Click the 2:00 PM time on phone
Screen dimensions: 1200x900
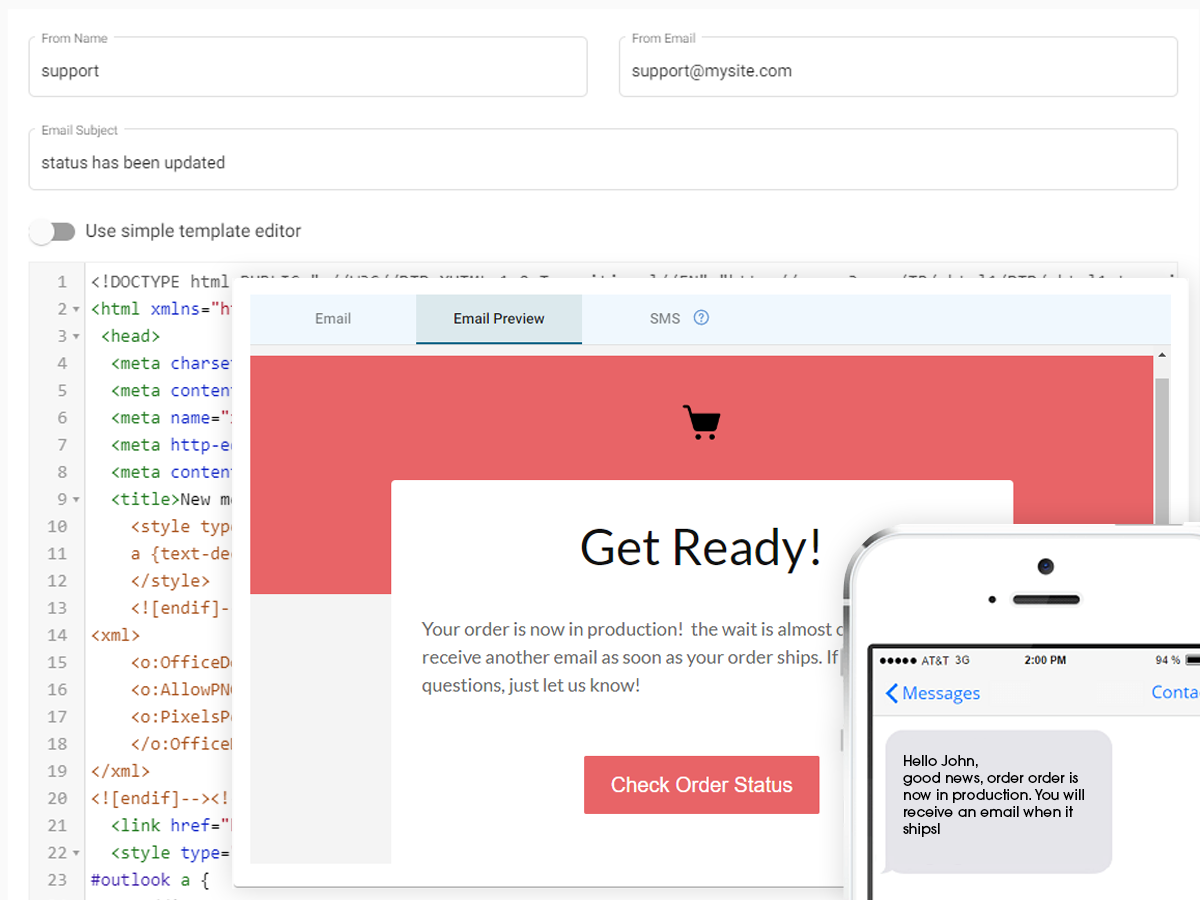click(x=1046, y=660)
